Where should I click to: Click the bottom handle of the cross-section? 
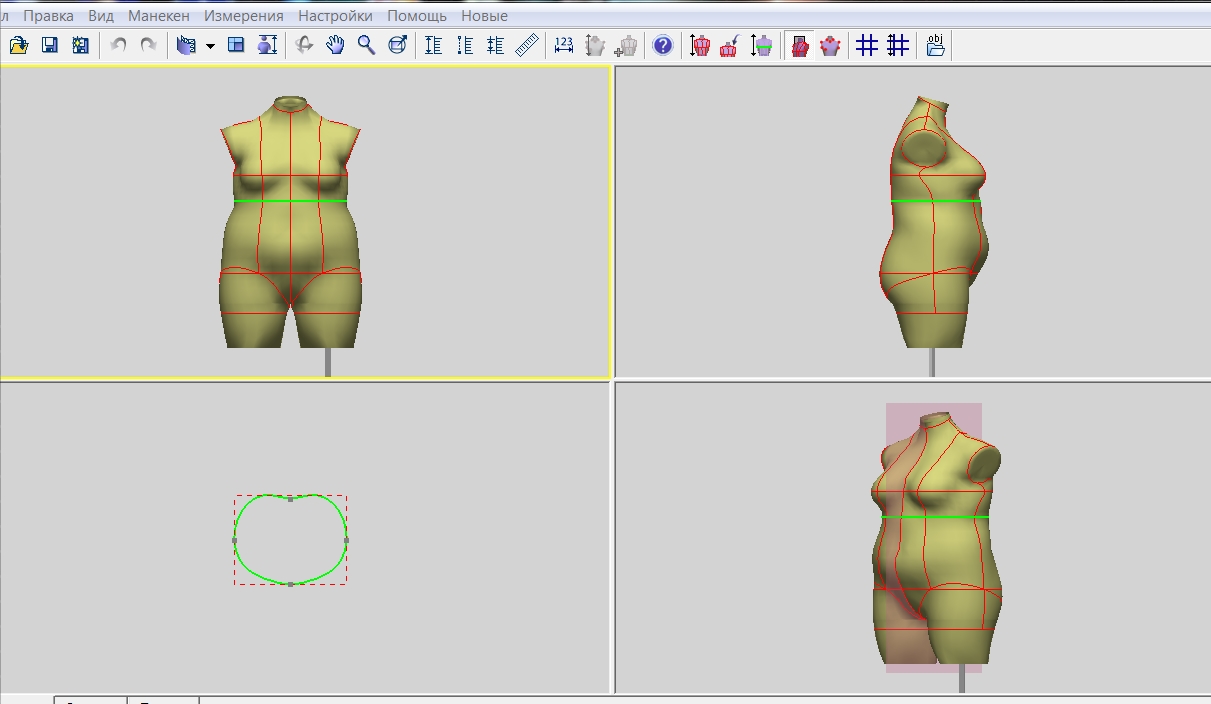pyautogui.click(x=291, y=584)
